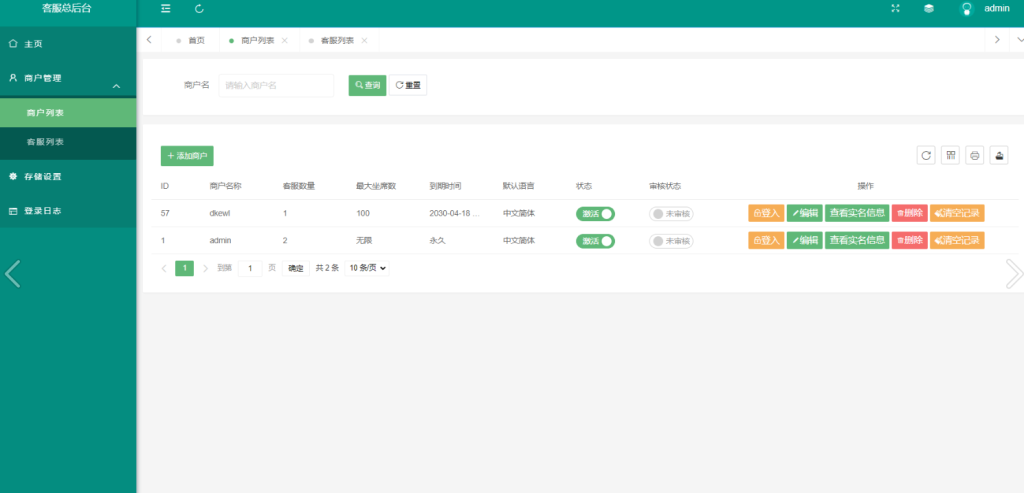The width and height of the screenshot is (1024, 493).
Task: Click the 添加商户 button
Action: pyautogui.click(x=187, y=156)
